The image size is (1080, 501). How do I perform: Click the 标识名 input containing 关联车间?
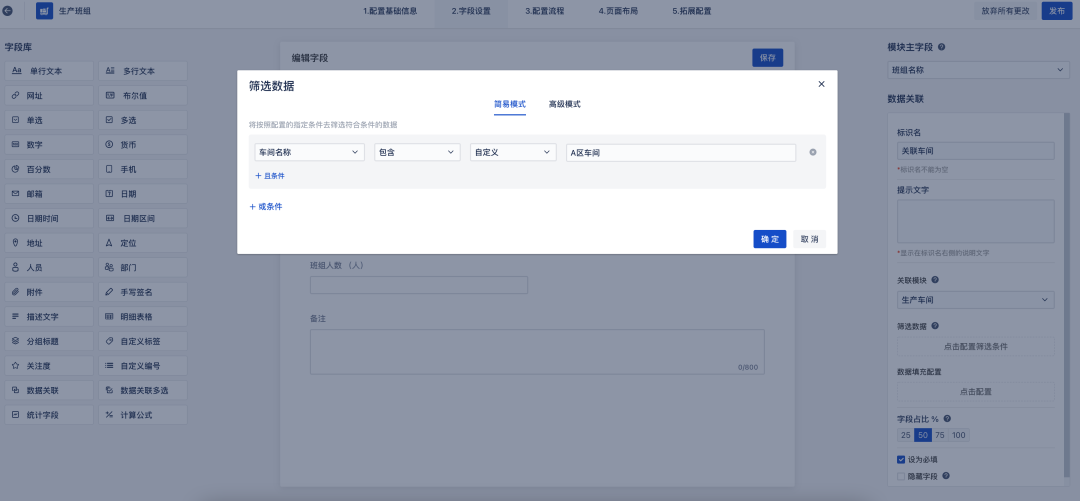[x=975, y=151]
